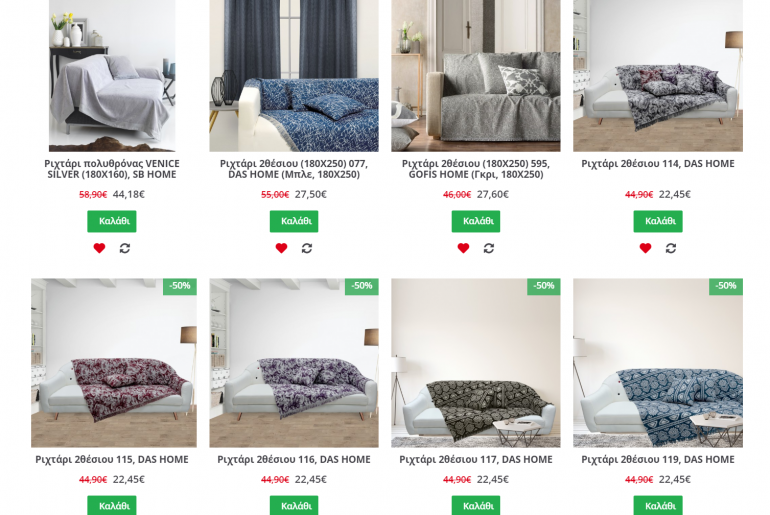This screenshot has height=515, width=770.
Task: Click the burgundy throw 115 product image
Action: [x=114, y=363]
